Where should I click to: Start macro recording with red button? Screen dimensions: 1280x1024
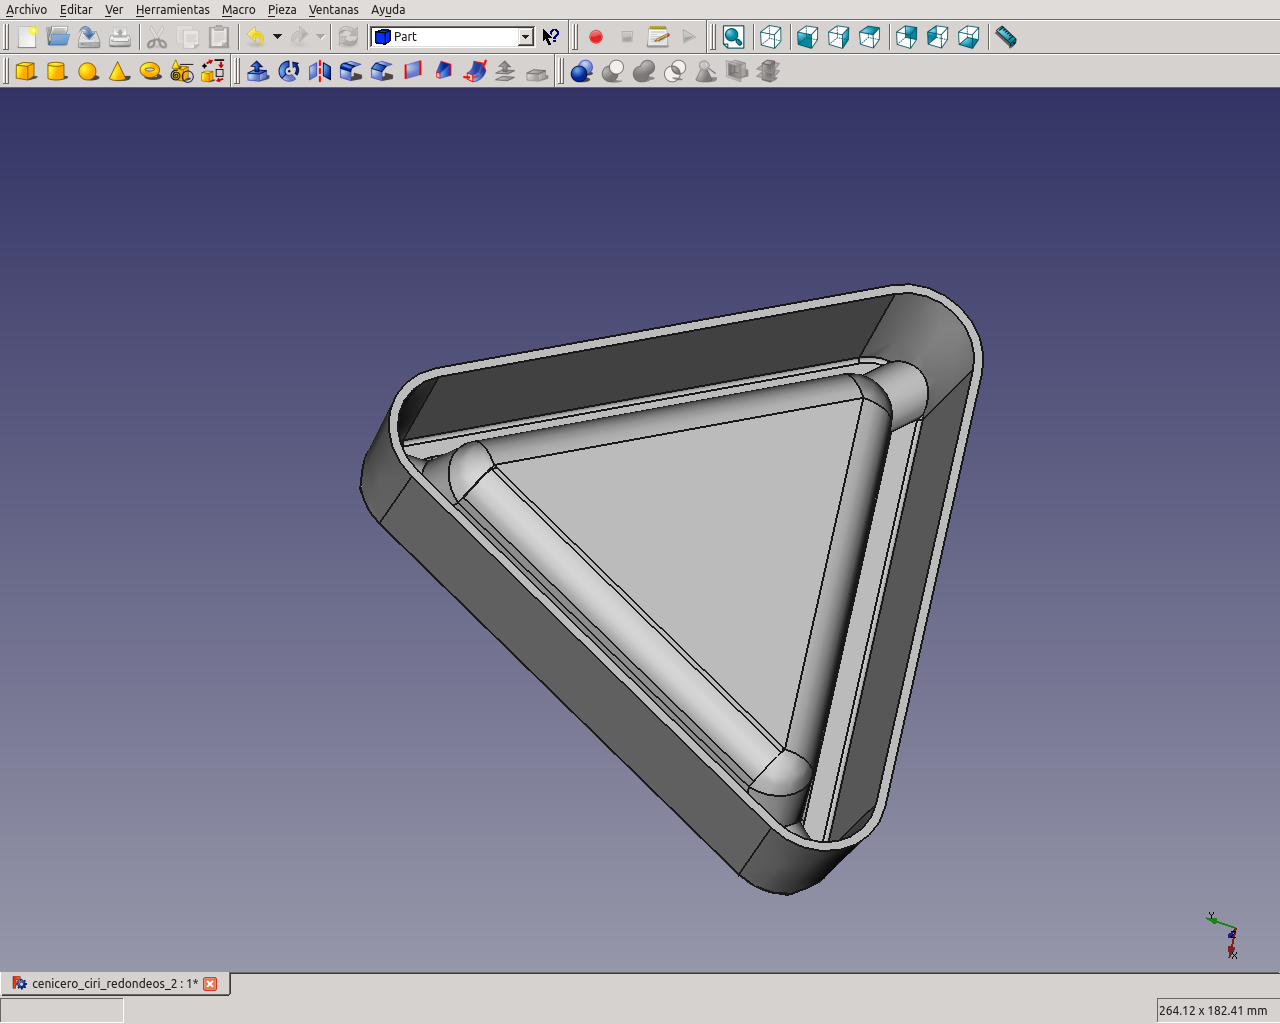(596, 37)
